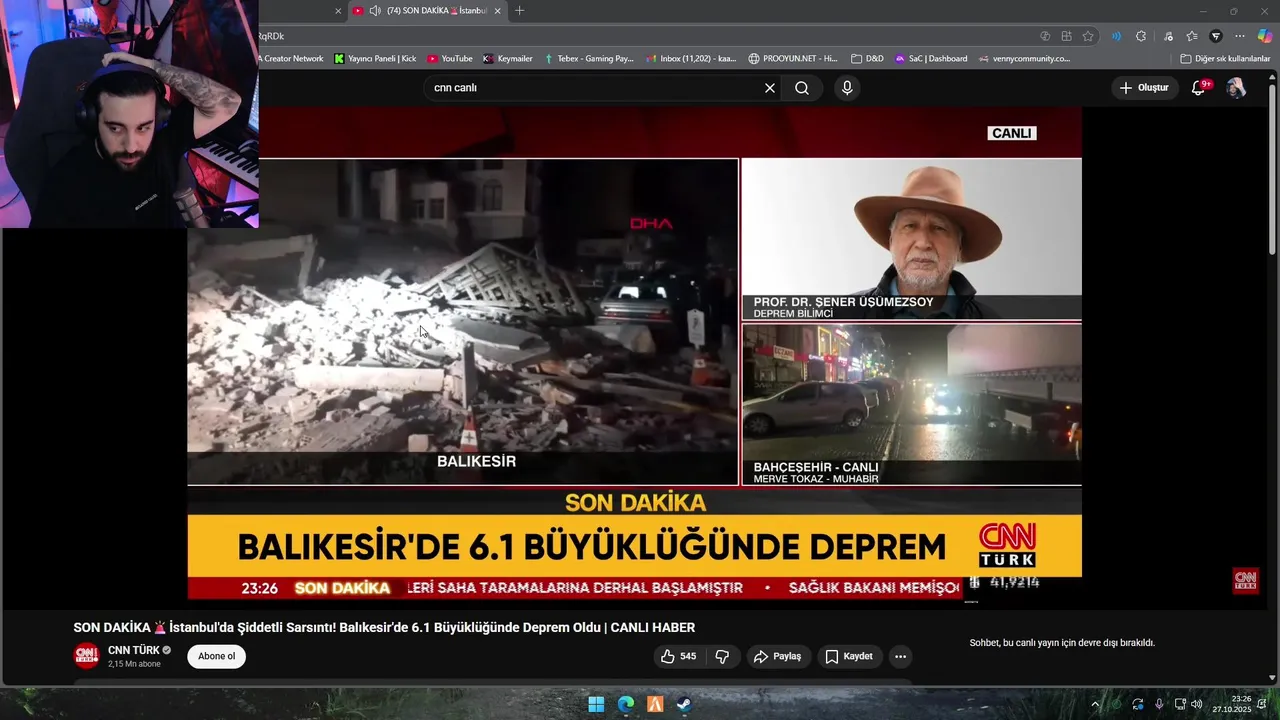Add this page to favorites star
The image size is (1280, 720).
[1088, 36]
